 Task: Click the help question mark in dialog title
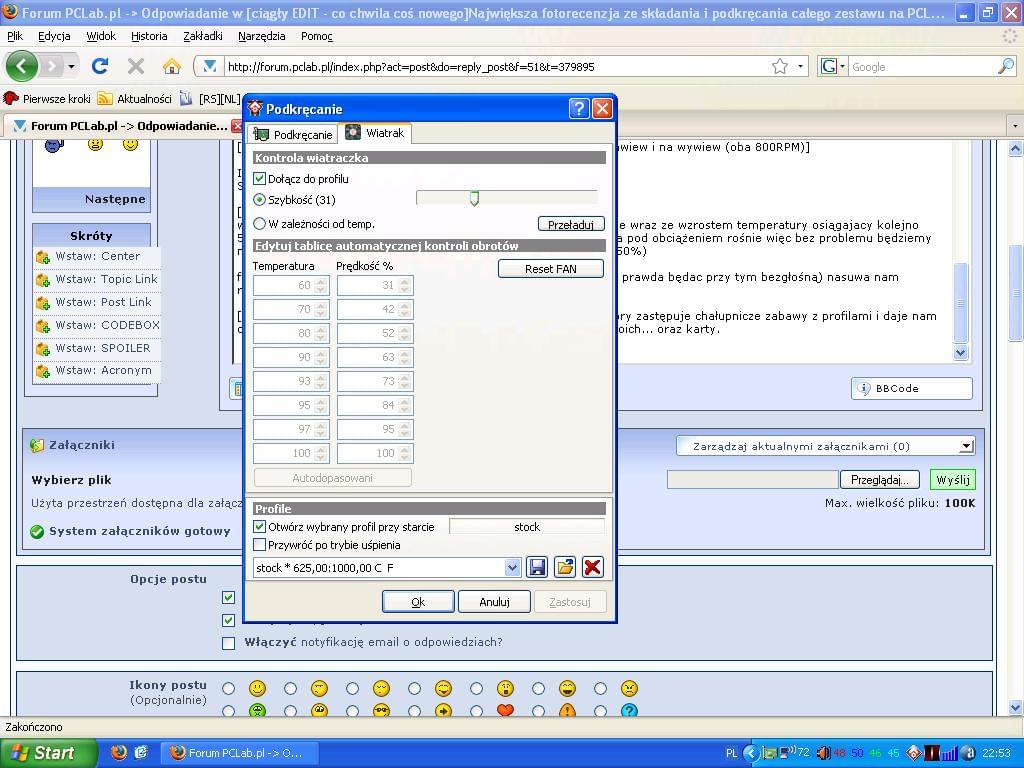pyautogui.click(x=578, y=109)
